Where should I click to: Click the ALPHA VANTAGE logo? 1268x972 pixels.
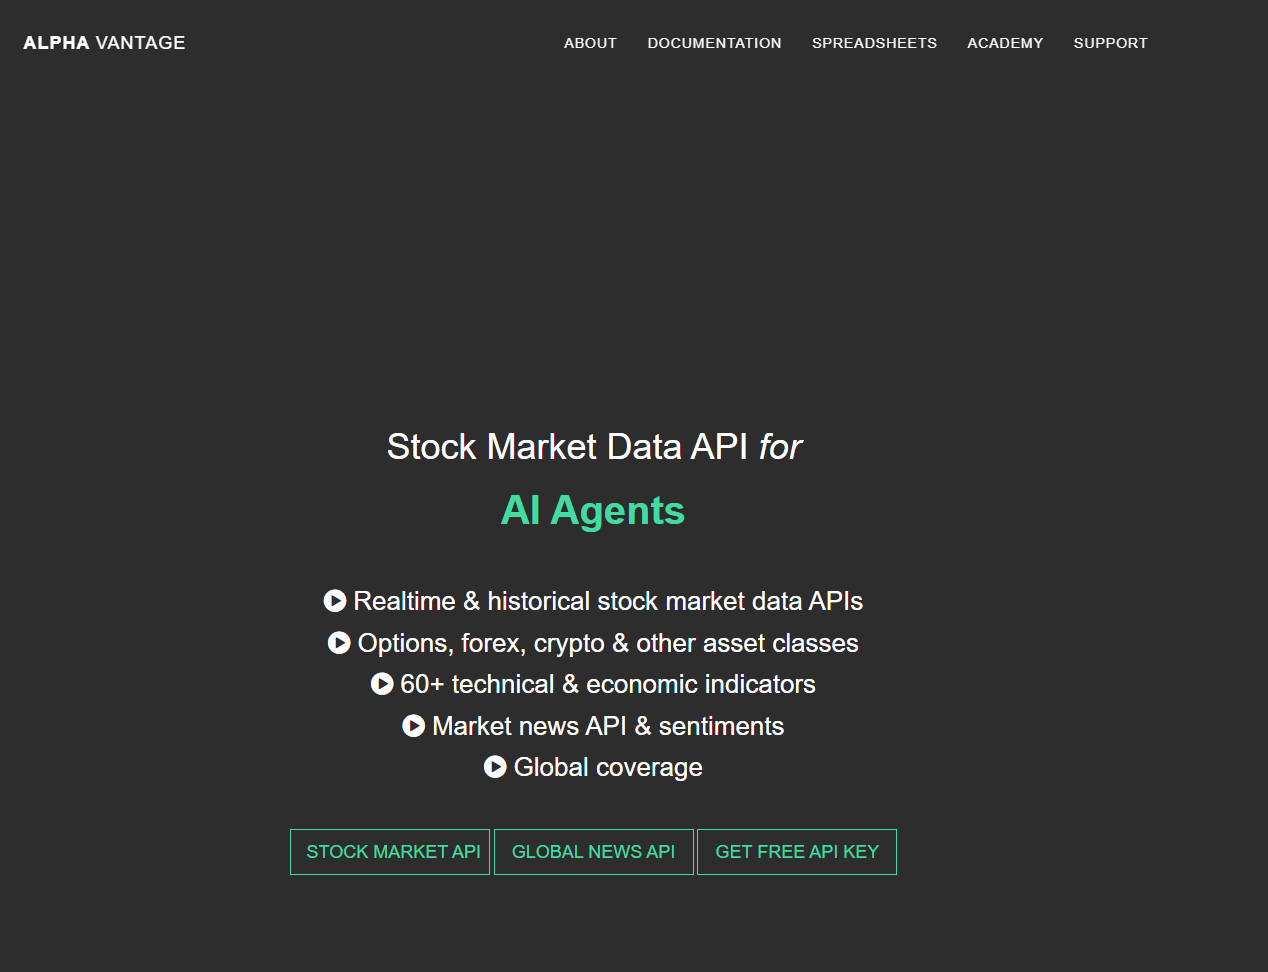pos(103,42)
